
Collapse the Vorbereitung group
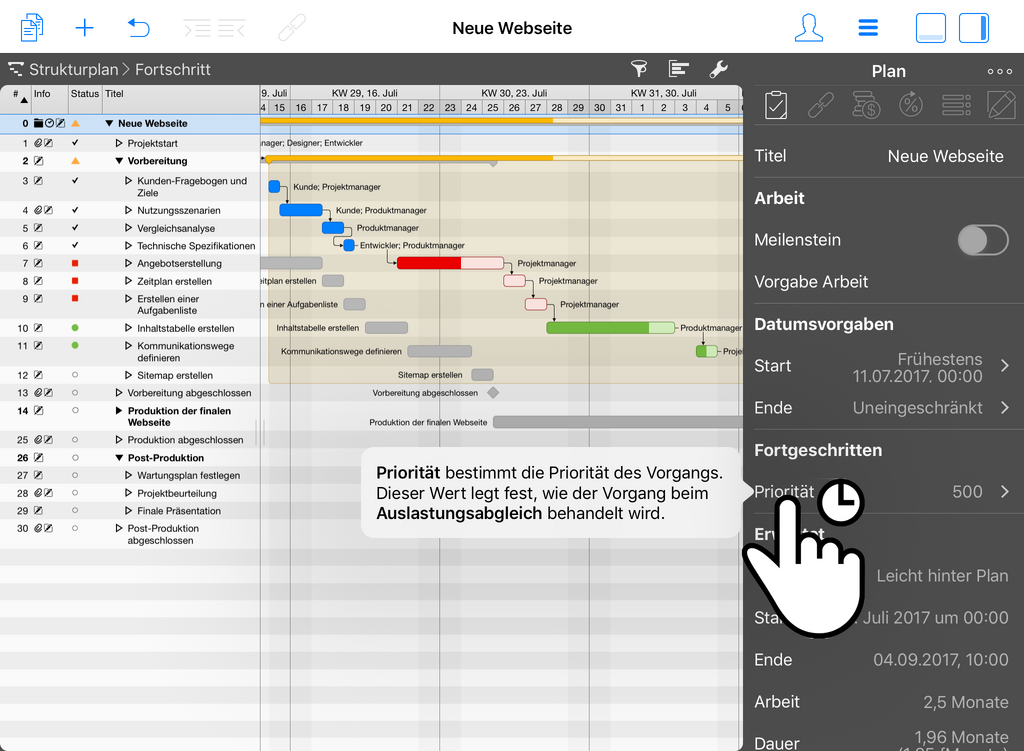(x=119, y=161)
